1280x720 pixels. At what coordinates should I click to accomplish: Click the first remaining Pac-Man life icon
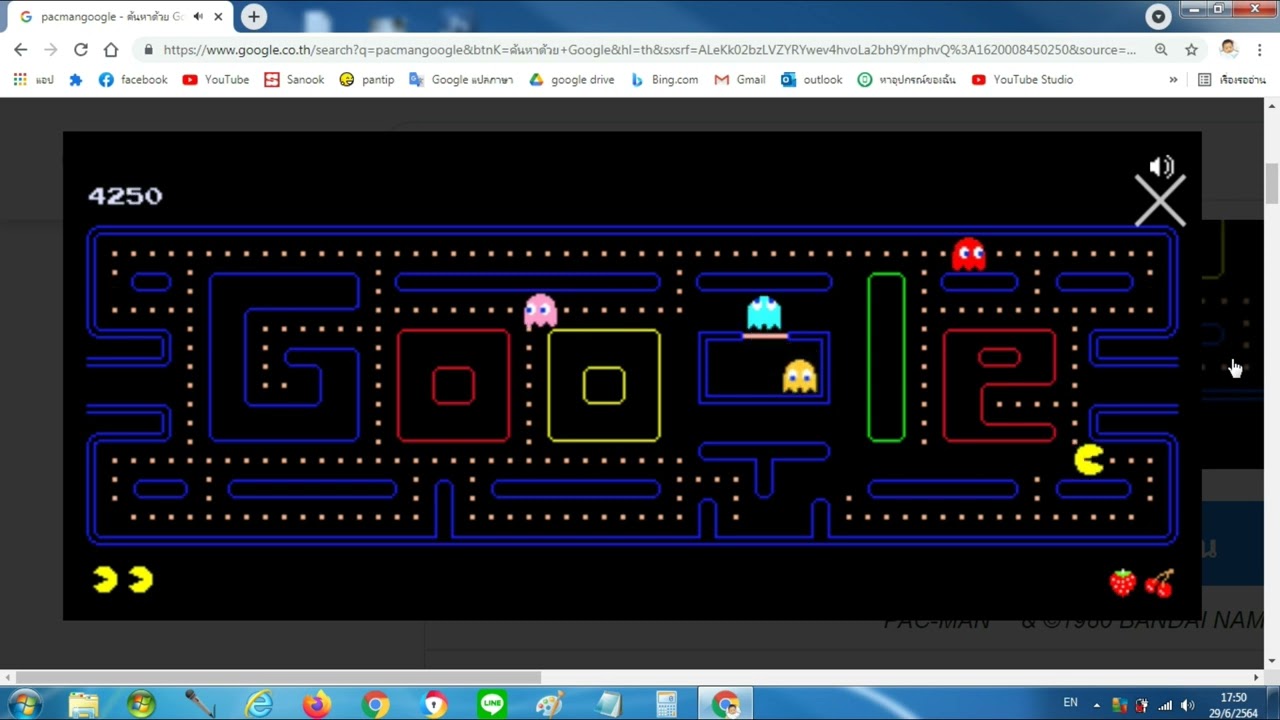105,580
